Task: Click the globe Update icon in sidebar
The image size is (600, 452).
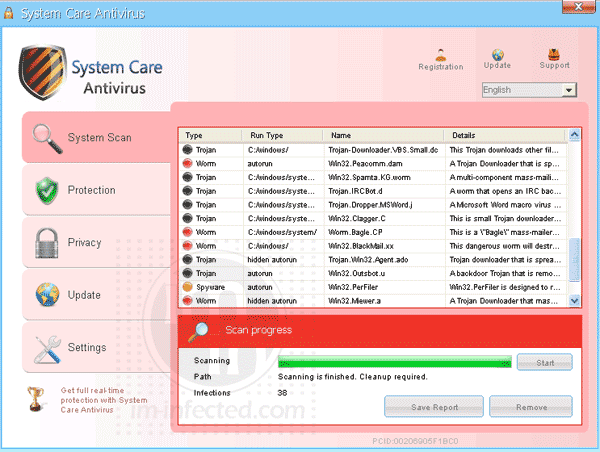Action: (x=47, y=295)
